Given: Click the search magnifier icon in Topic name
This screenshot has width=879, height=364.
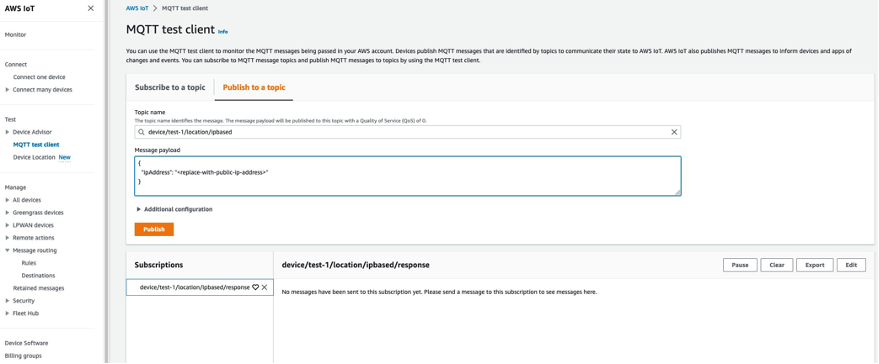Looking at the screenshot, I should (141, 132).
